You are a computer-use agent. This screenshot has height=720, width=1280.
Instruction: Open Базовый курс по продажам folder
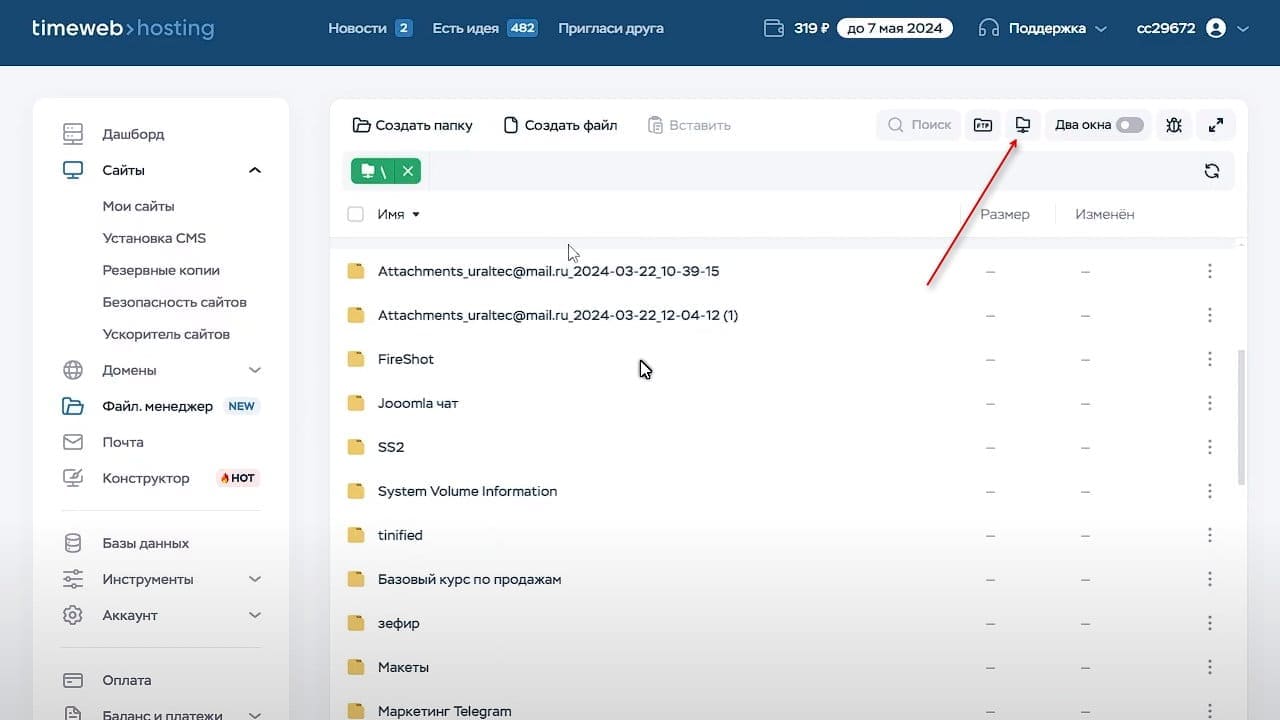point(470,579)
